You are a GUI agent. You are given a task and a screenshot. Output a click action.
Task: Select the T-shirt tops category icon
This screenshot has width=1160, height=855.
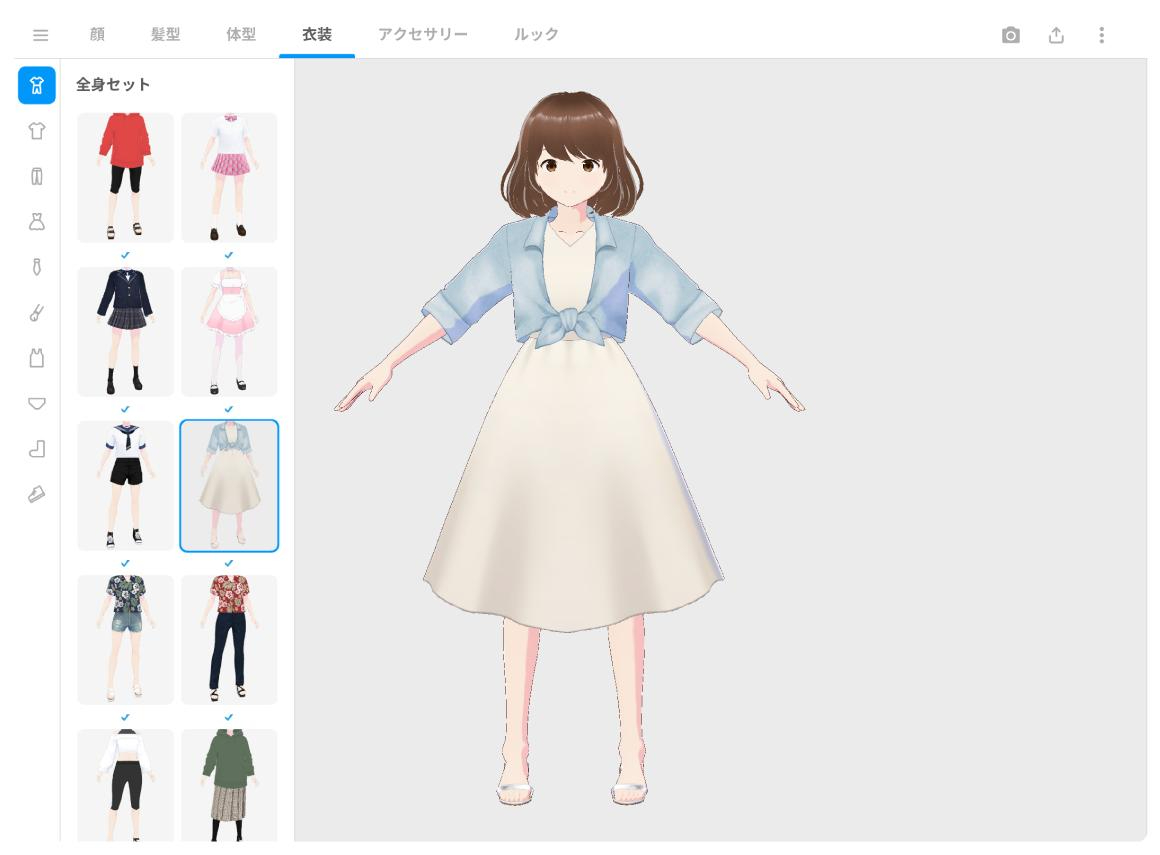point(37,131)
